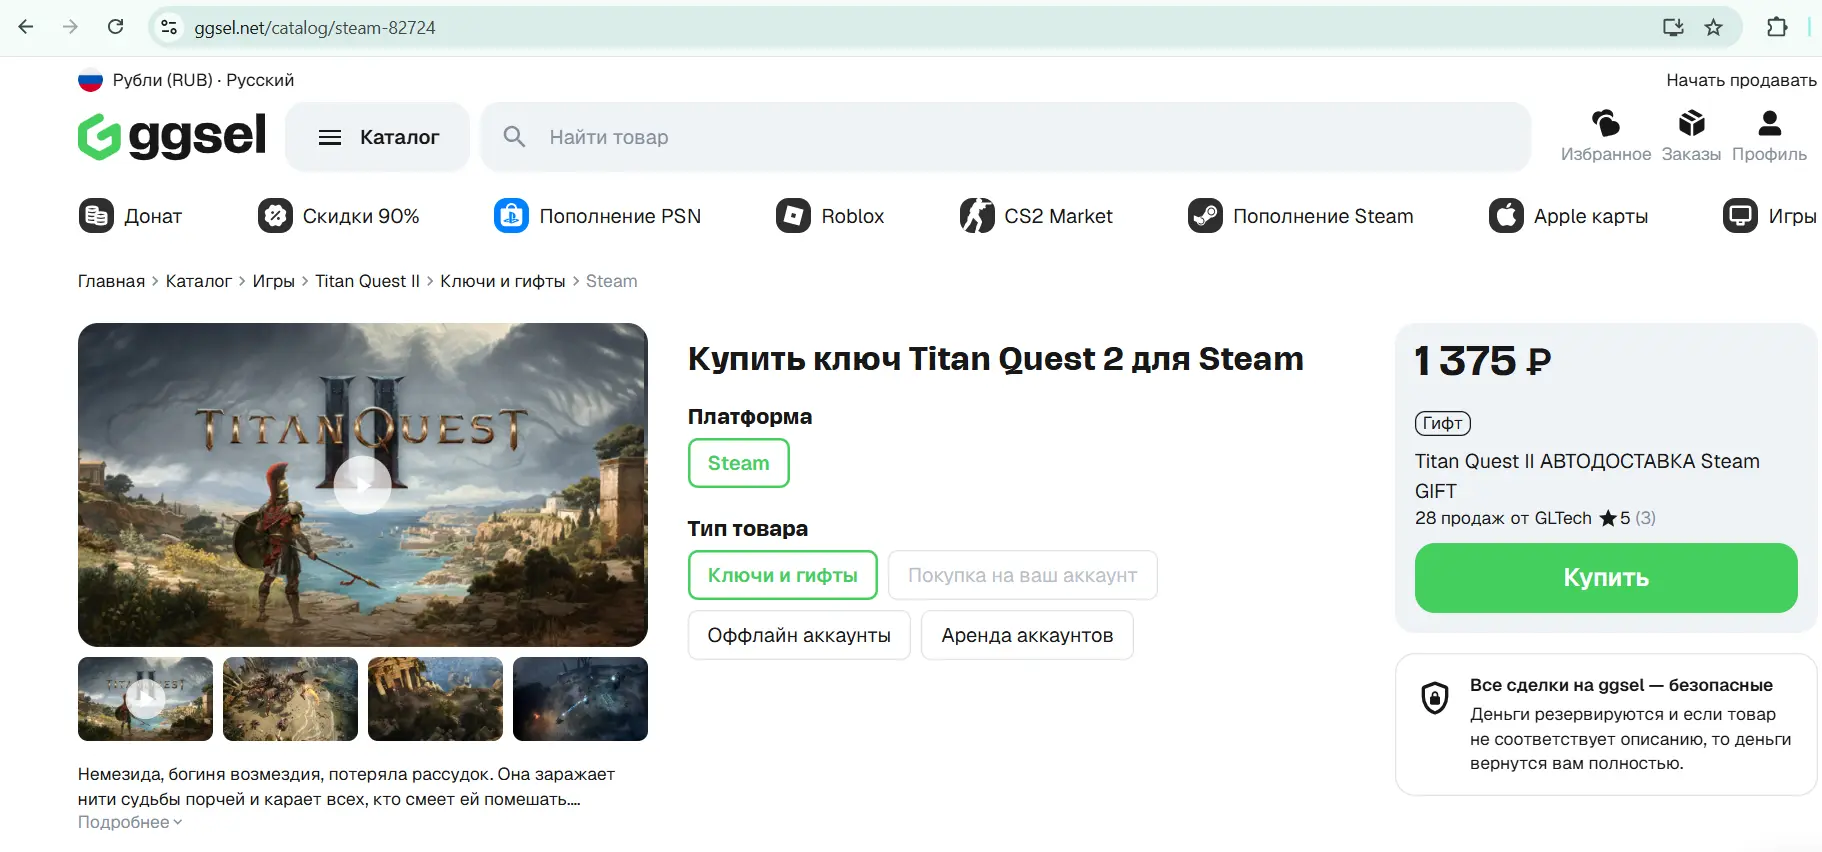Open browser extensions puzzle icon
The width and height of the screenshot is (1822, 852).
(1777, 27)
